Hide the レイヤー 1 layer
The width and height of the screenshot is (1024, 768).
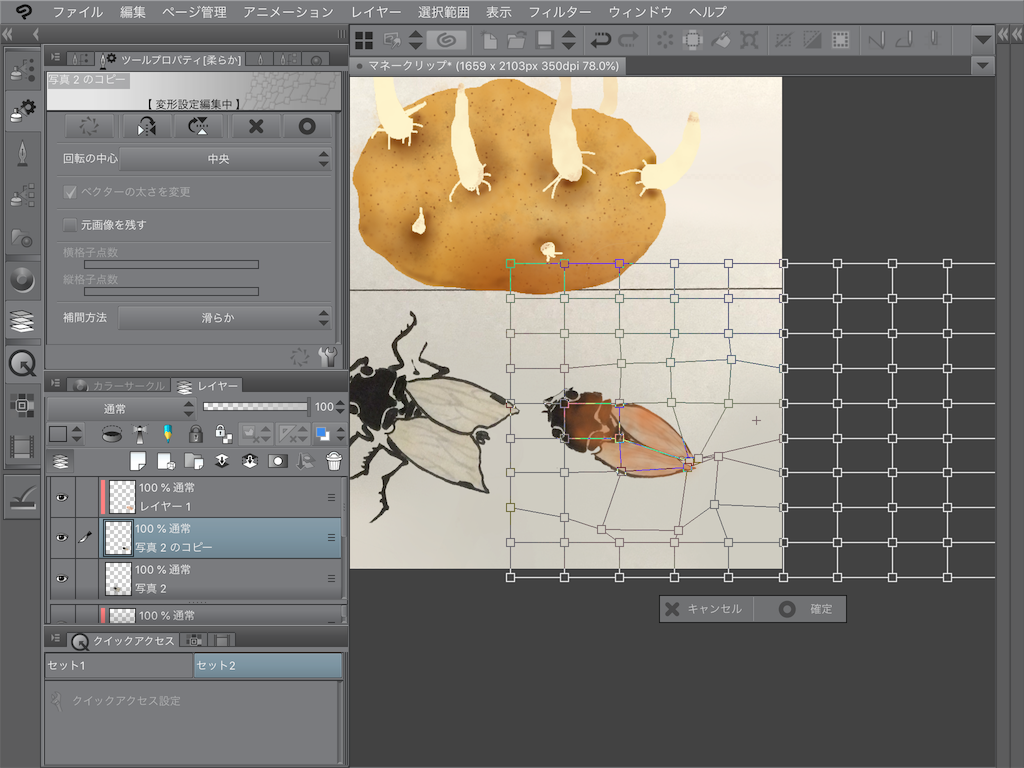(62, 498)
